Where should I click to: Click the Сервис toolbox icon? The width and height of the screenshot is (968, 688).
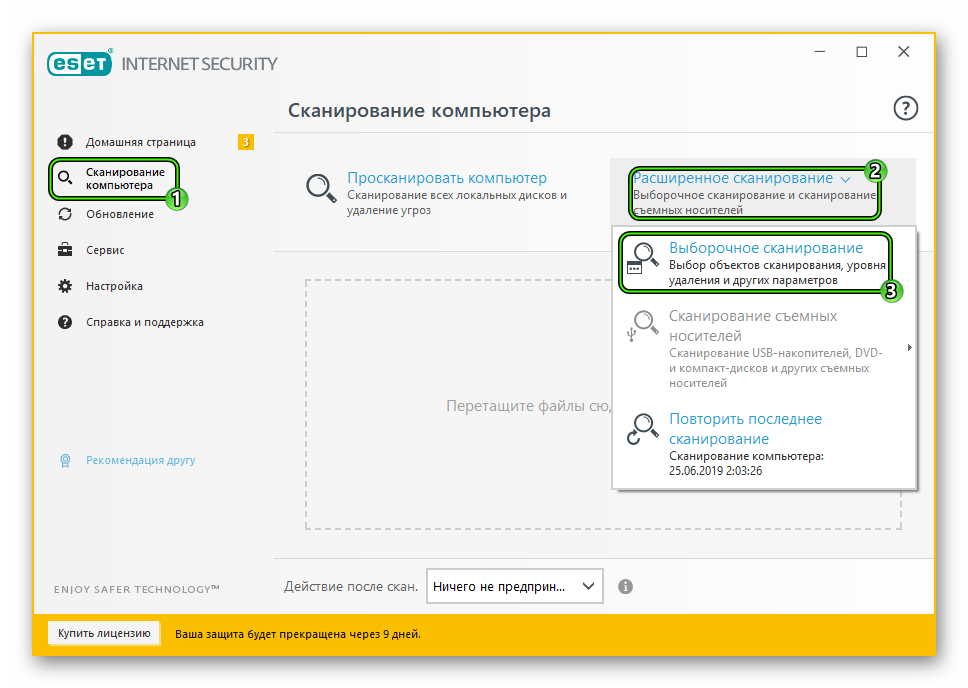point(65,250)
